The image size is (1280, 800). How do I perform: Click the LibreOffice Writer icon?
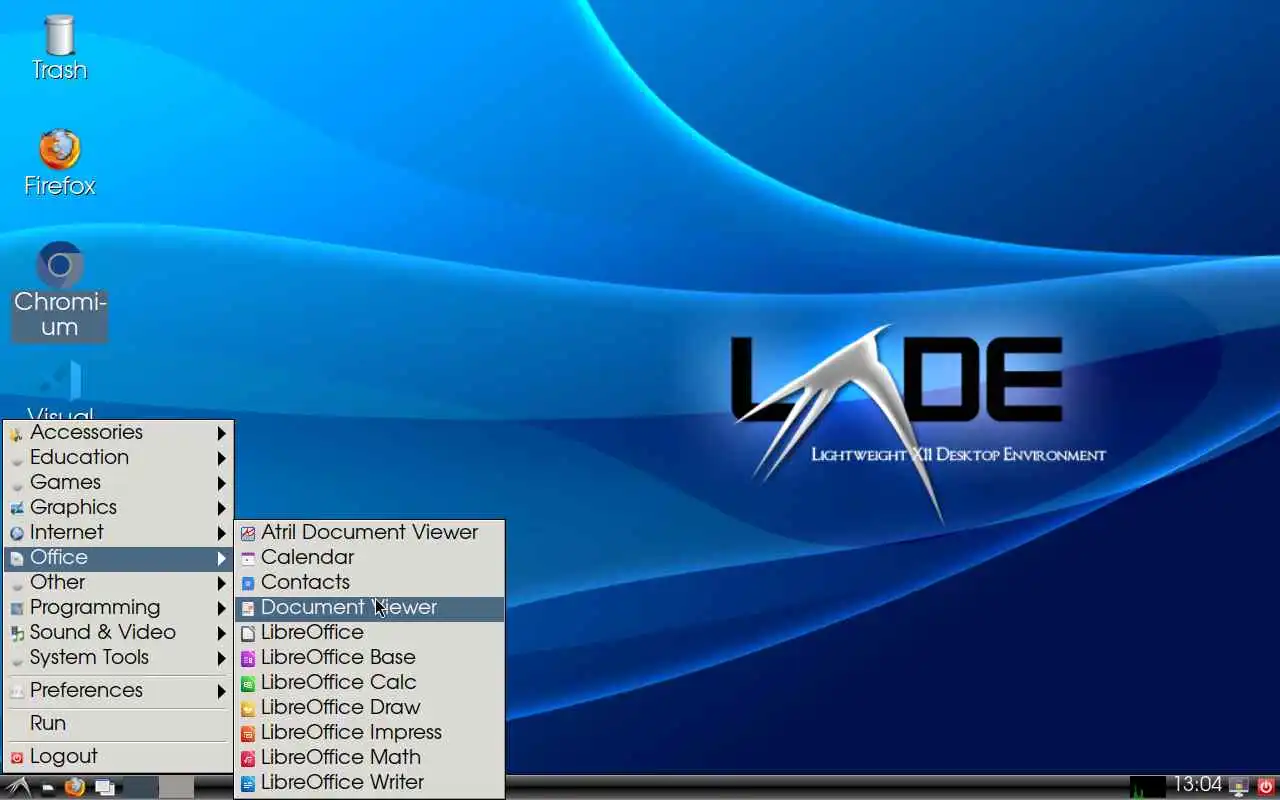[x=248, y=783]
